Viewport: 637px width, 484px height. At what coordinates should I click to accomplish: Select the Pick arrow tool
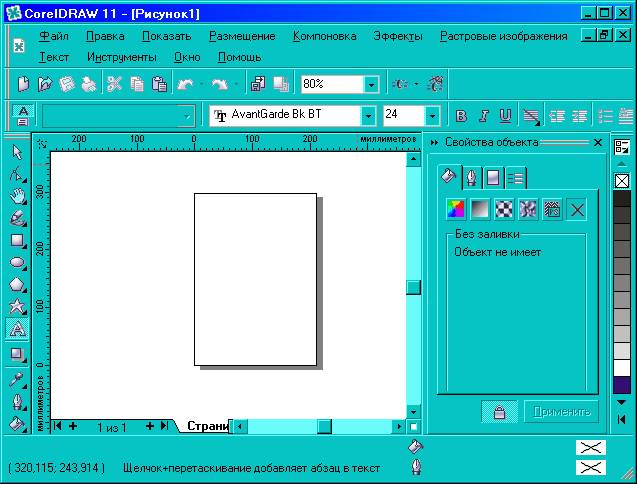(17, 152)
